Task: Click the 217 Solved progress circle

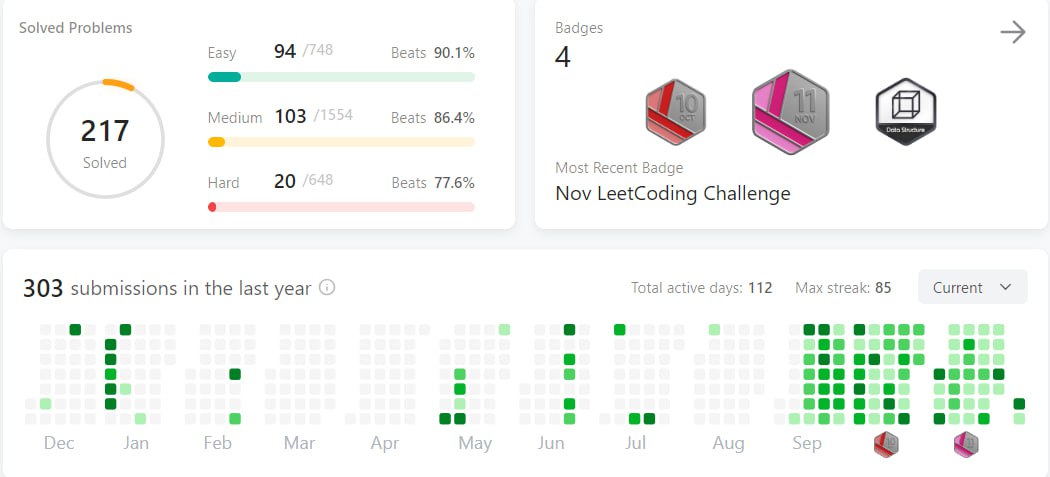Action: pyautogui.click(x=105, y=139)
